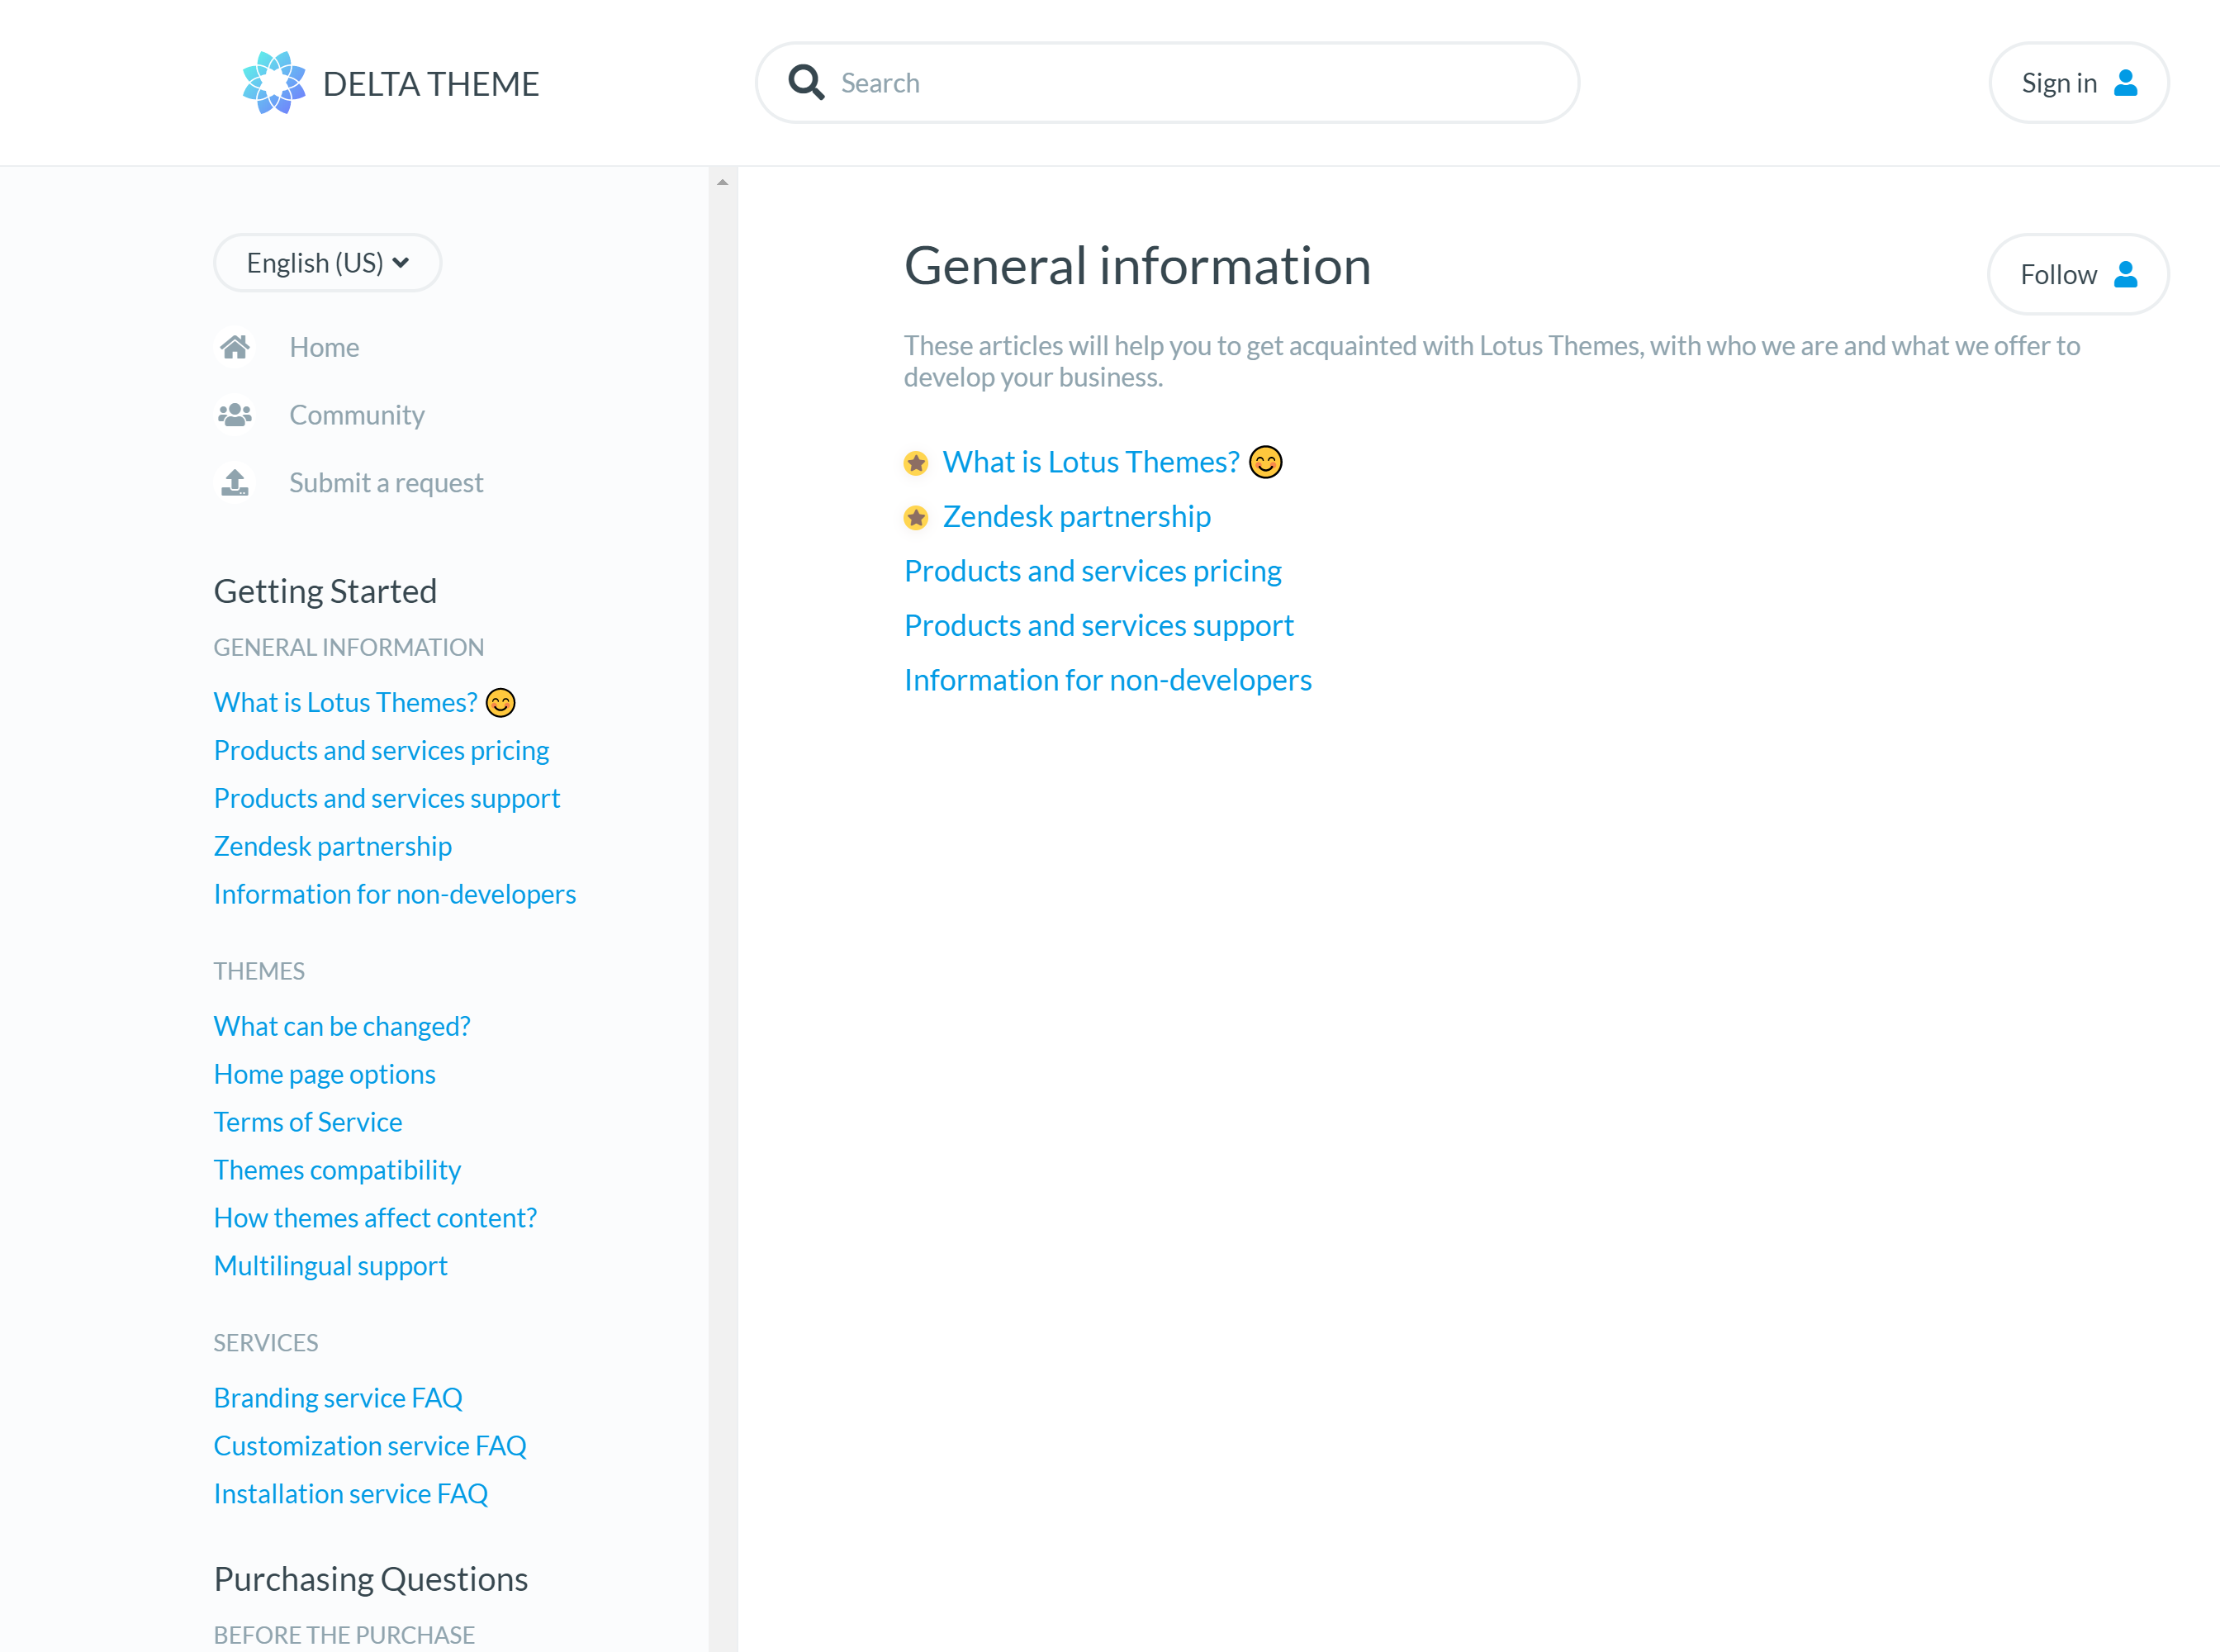Open How themes affect content? article
Image resolution: width=2220 pixels, height=1652 pixels.
[375, 1218]
